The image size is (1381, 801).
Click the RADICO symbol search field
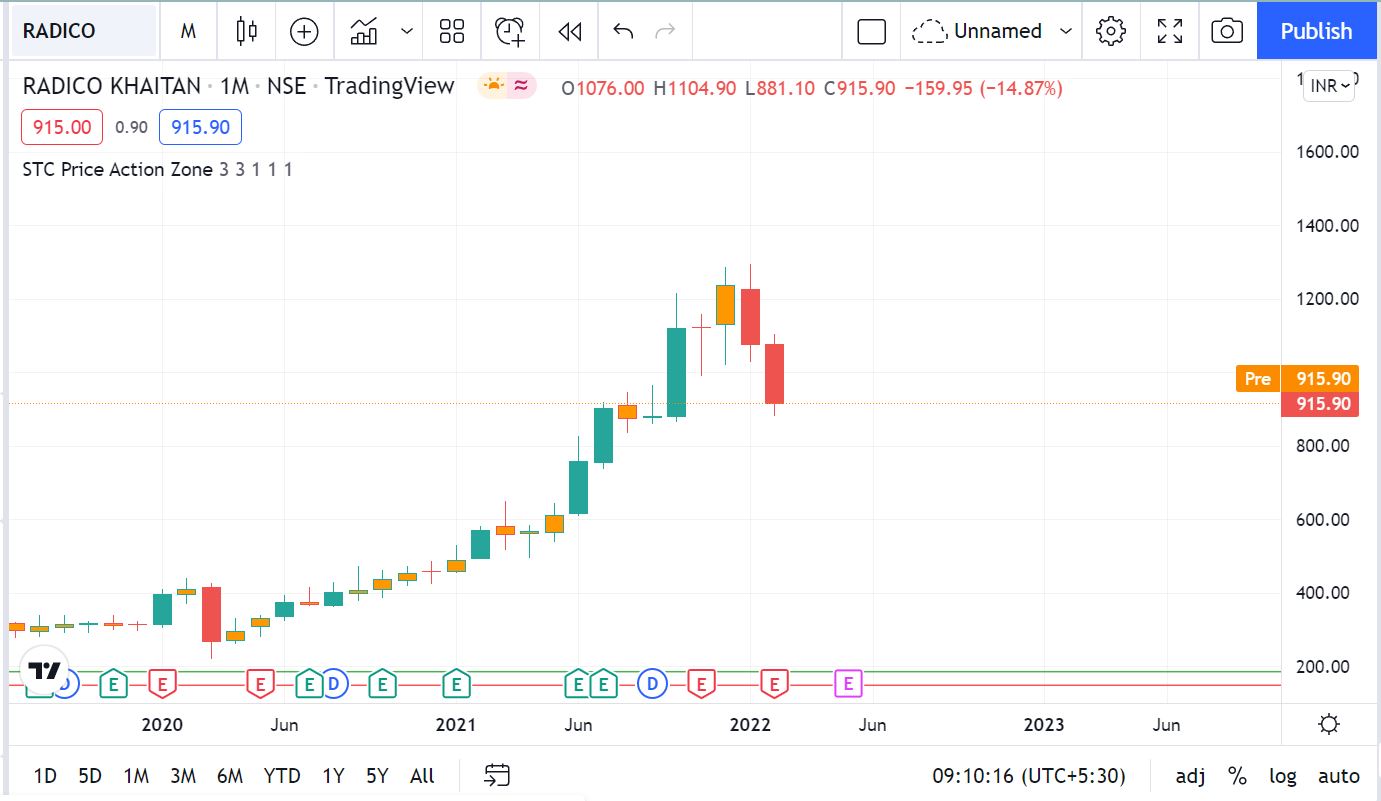(x=82, y=31)
